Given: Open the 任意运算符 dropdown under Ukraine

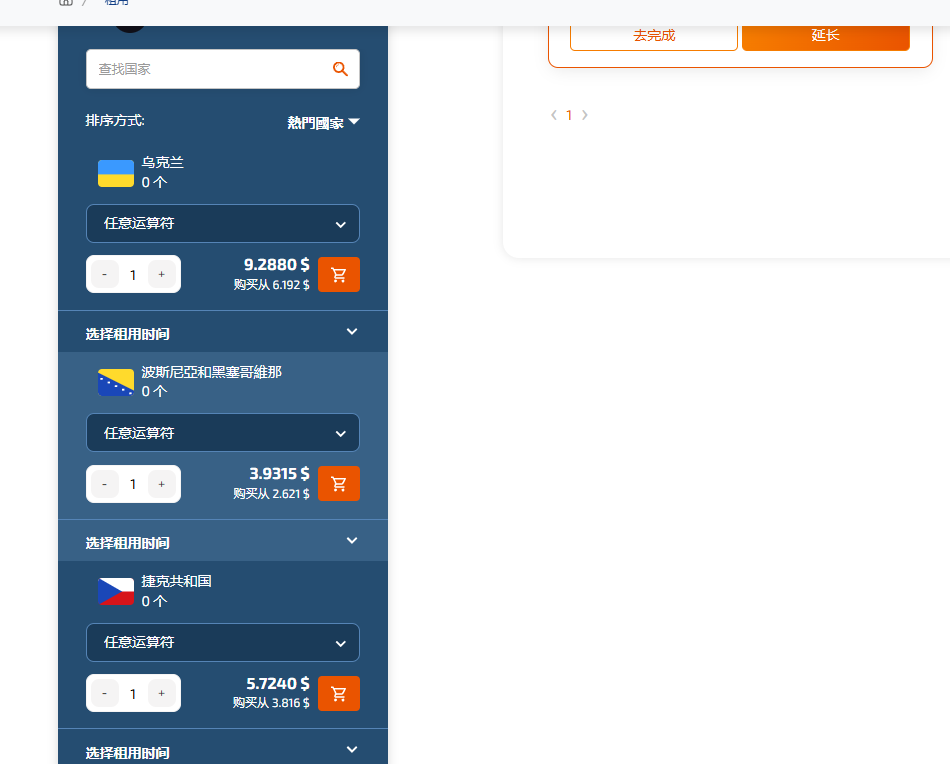Looking at the screenshot, I should pyautogui.click(x=222, y=223).
